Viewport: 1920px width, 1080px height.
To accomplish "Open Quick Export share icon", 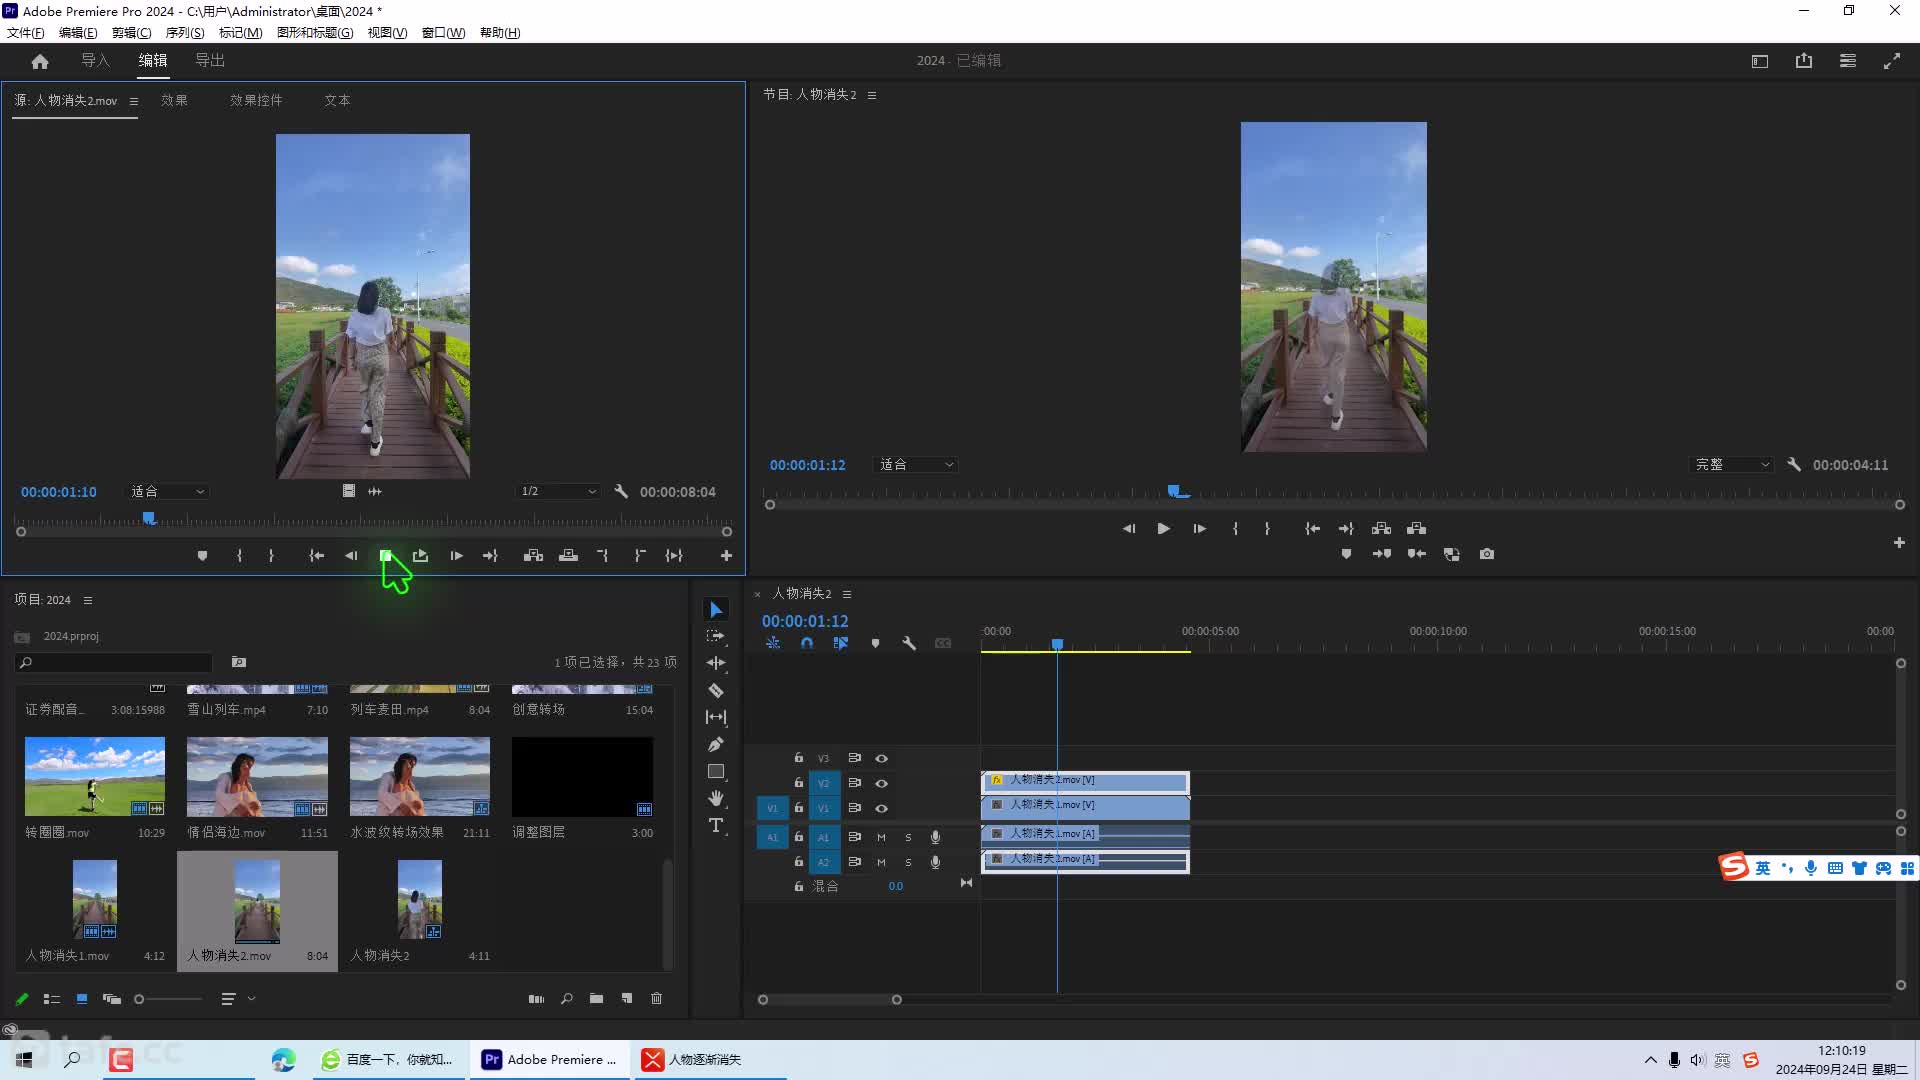I will click(1804, 61).
